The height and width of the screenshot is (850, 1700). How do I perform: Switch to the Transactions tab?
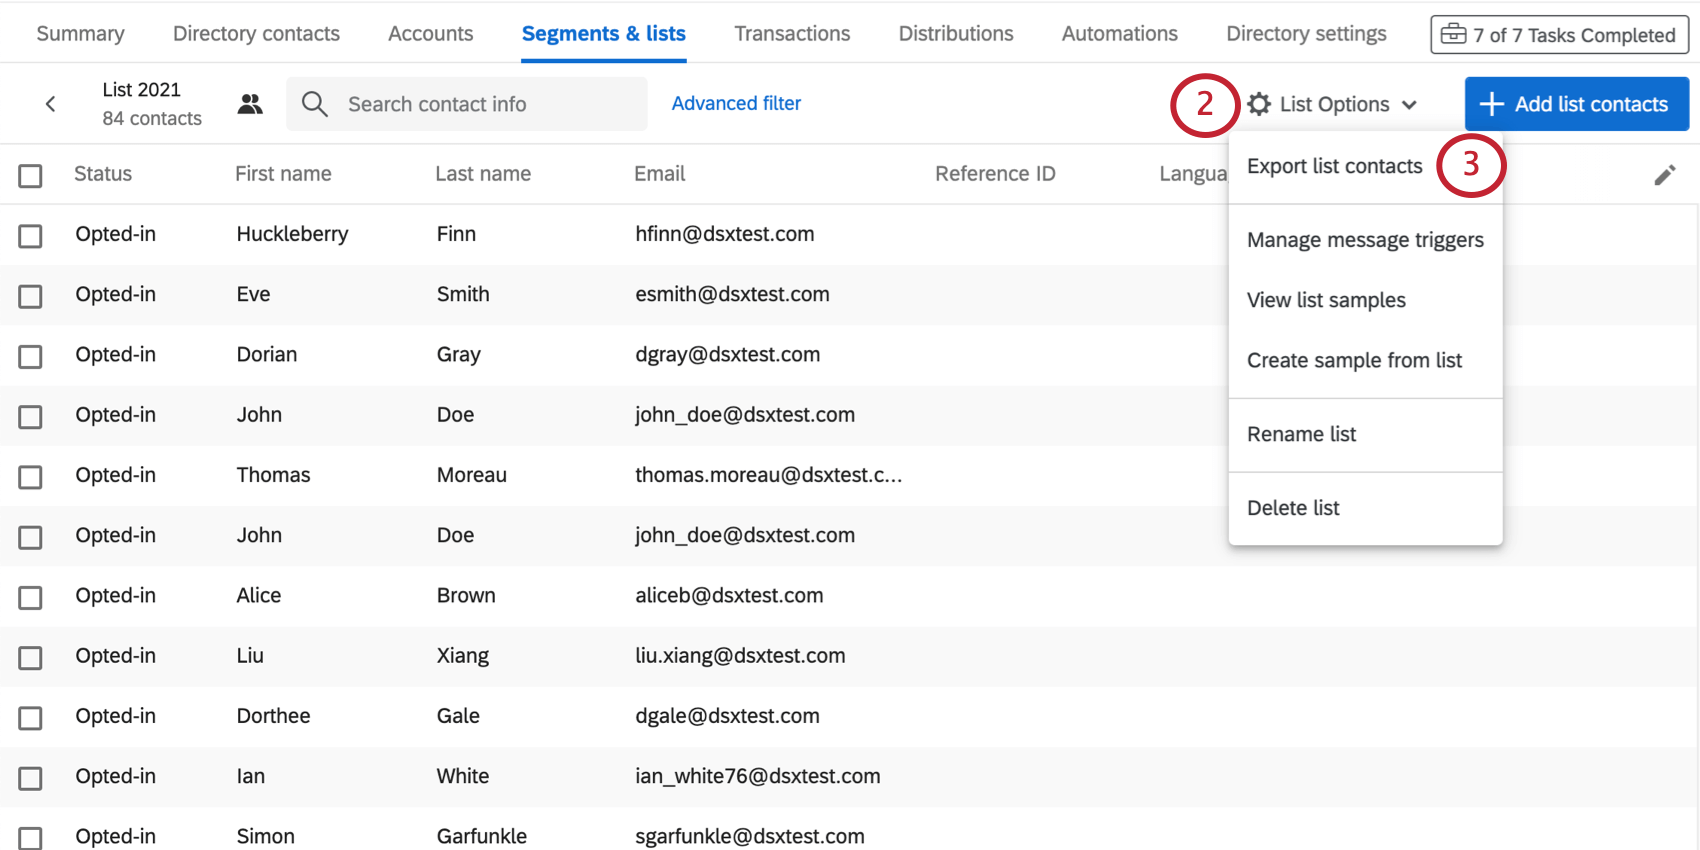coord(792,33)
